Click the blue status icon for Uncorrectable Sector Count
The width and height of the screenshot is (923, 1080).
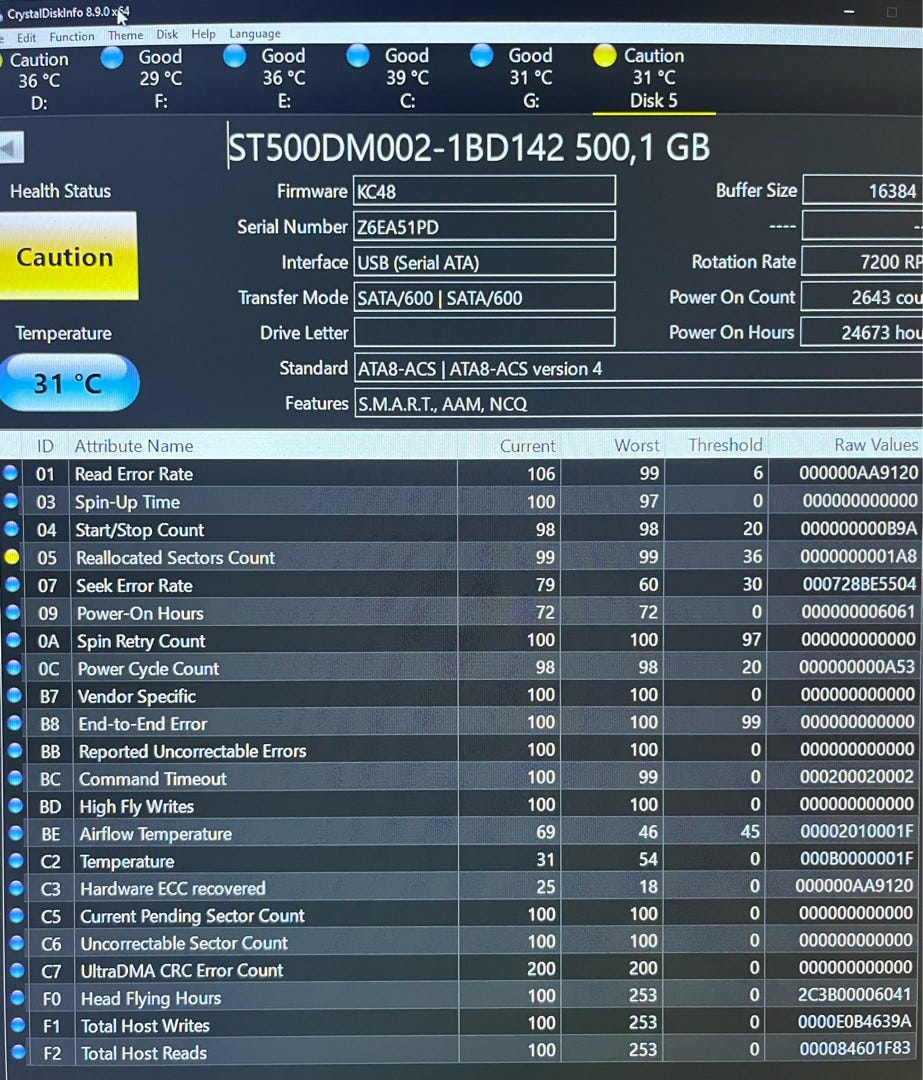click(x=17, y=942)
